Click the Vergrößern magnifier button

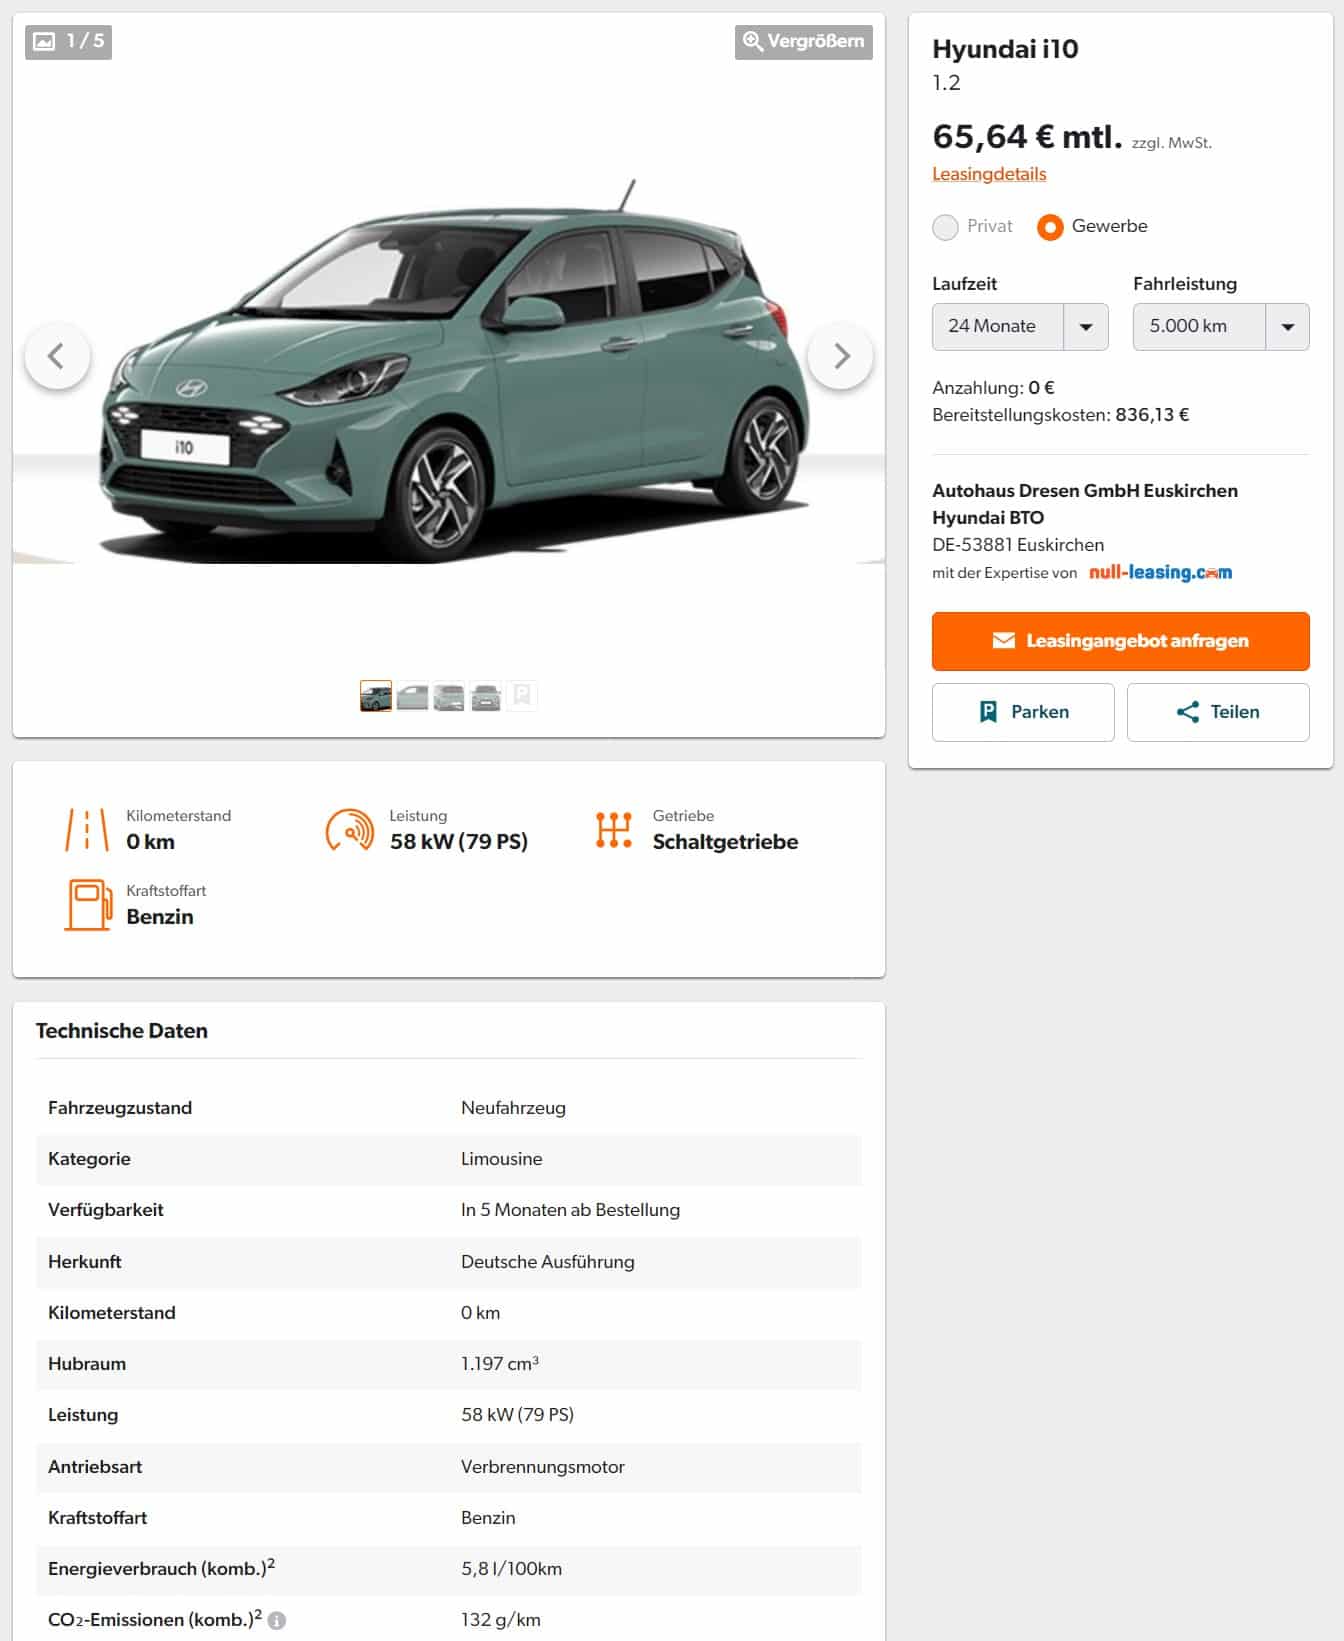point(803,41)
